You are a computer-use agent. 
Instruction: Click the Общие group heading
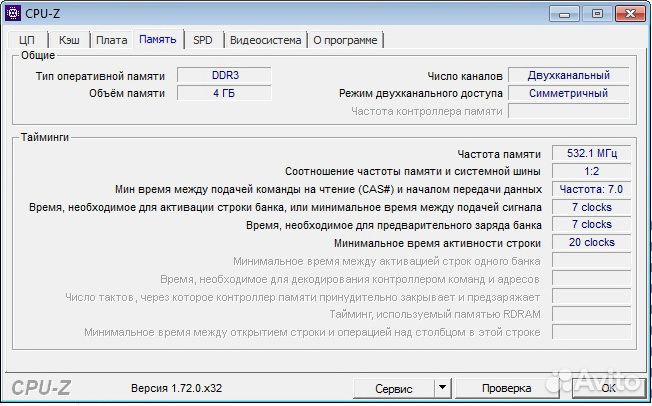[x=38, y=55]
